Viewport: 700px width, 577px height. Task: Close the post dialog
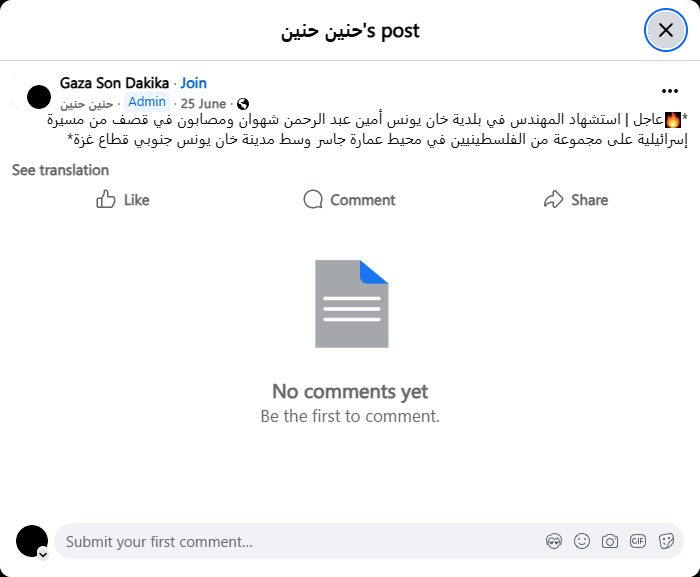point(665,30)
